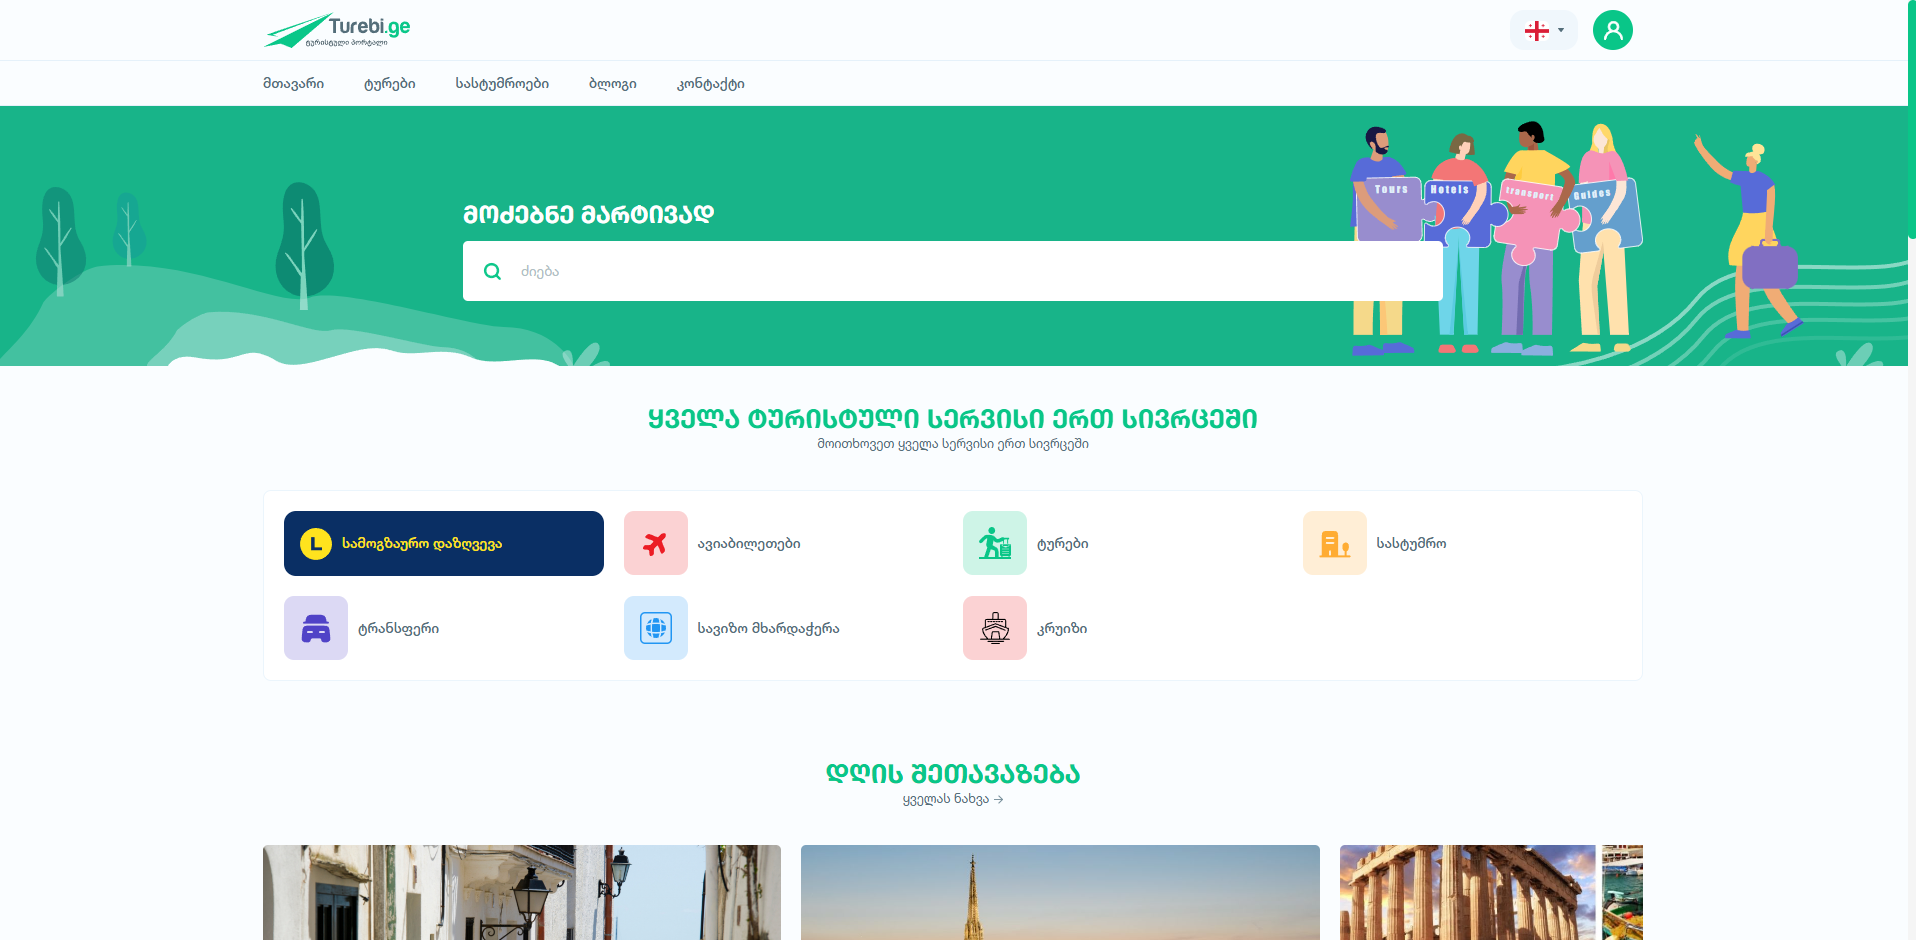Select the green tours hiker icon
The image size is (1916, 940).
[994, 543]
